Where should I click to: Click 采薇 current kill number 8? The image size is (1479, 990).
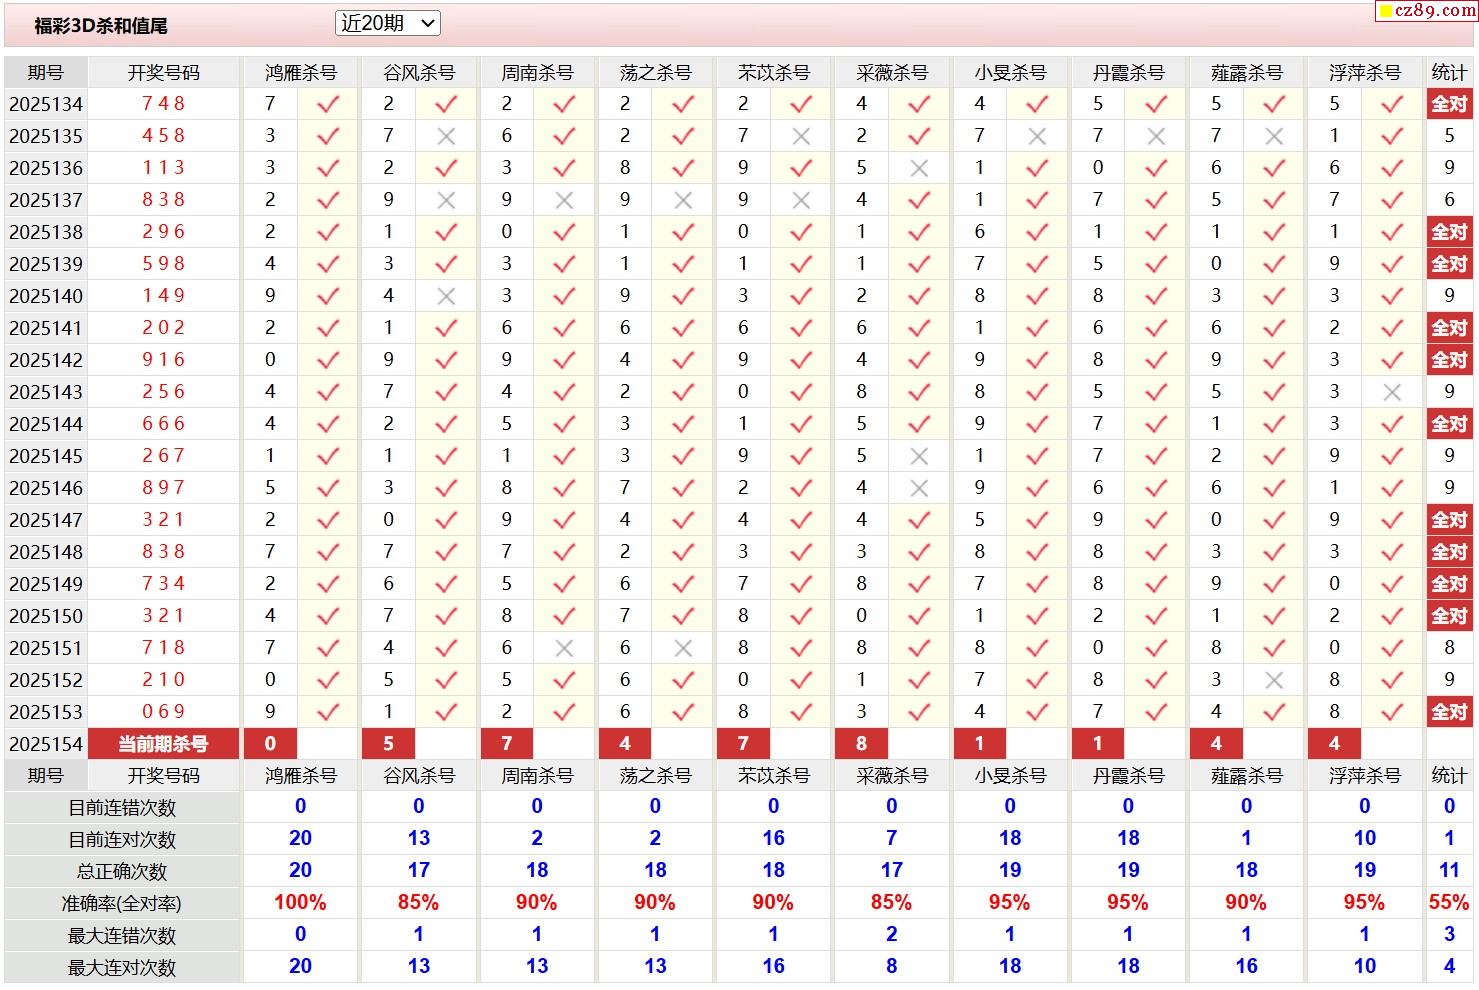[x=861, y=744]
